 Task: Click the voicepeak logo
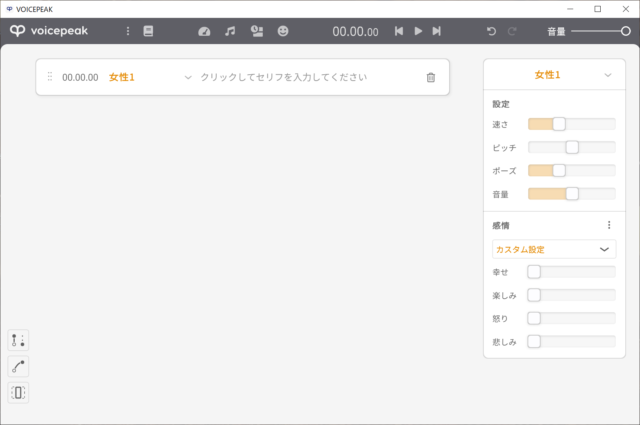click(49, 31)
